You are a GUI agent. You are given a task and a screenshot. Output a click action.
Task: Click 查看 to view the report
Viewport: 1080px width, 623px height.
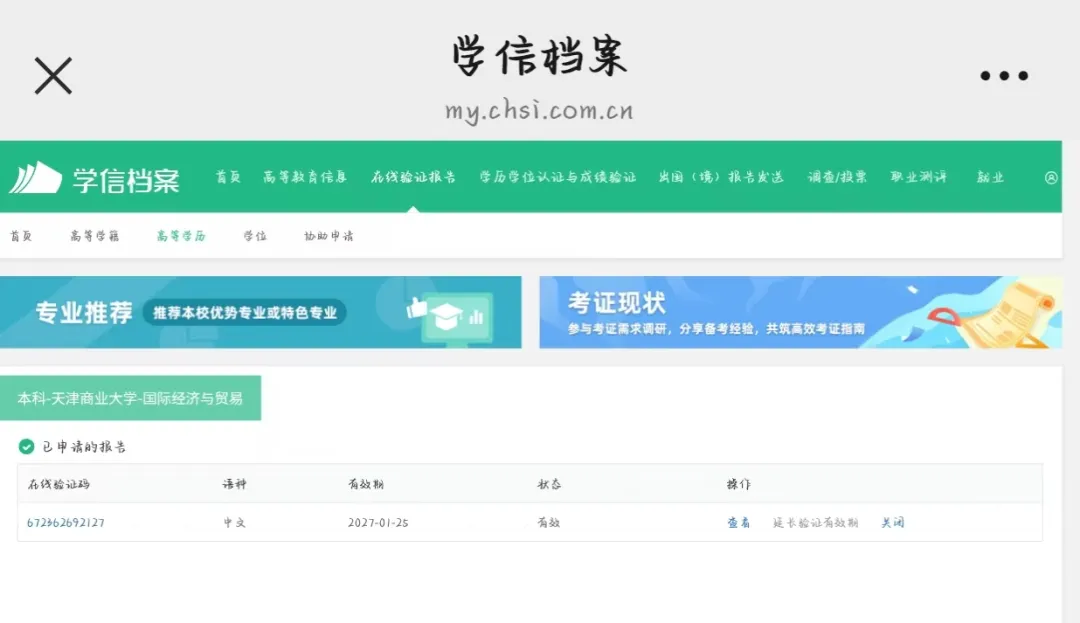click(738, 522)
